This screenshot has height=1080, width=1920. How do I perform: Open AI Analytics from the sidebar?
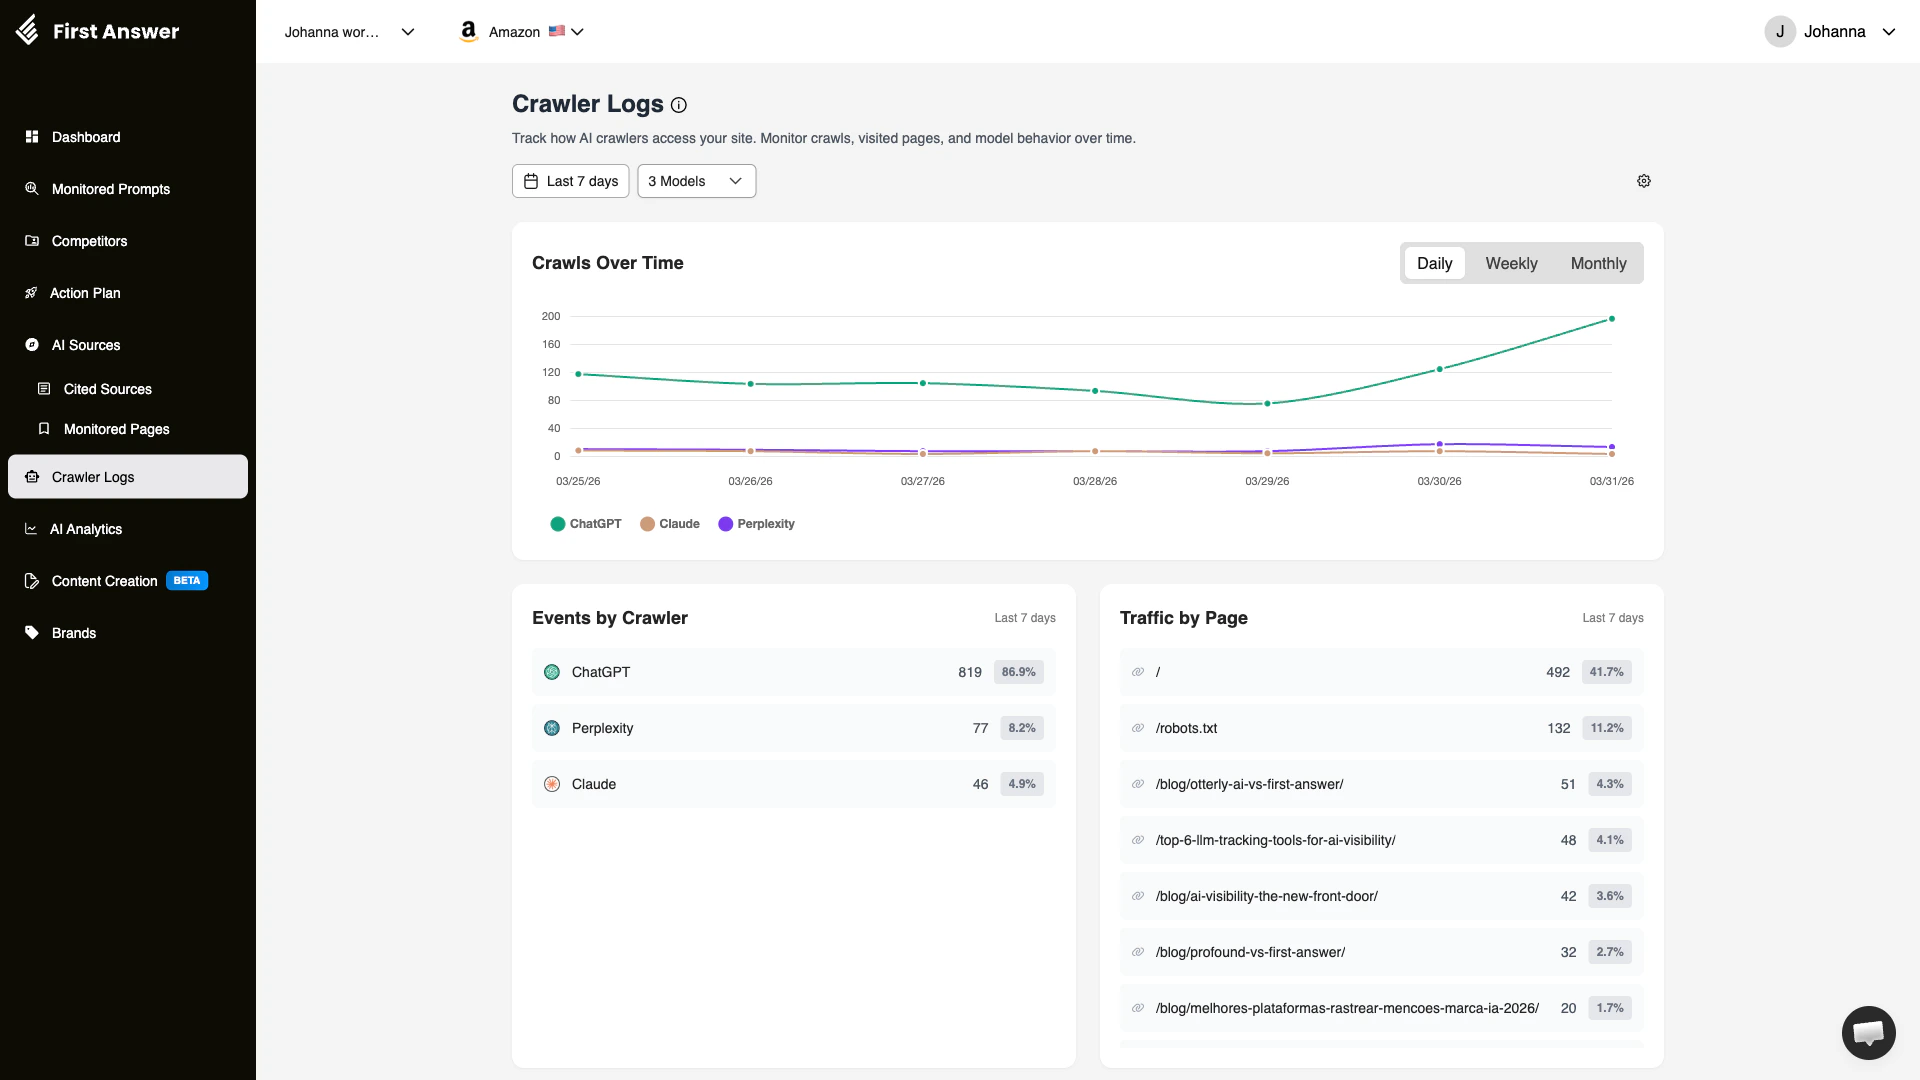click(x=84, y=529)
